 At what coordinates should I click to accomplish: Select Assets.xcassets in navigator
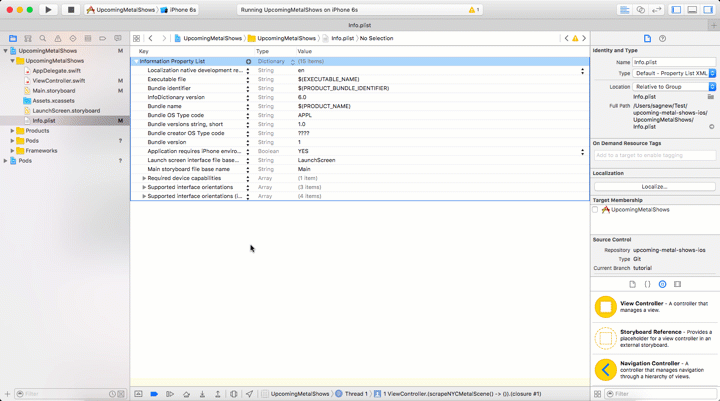(53, 101)
